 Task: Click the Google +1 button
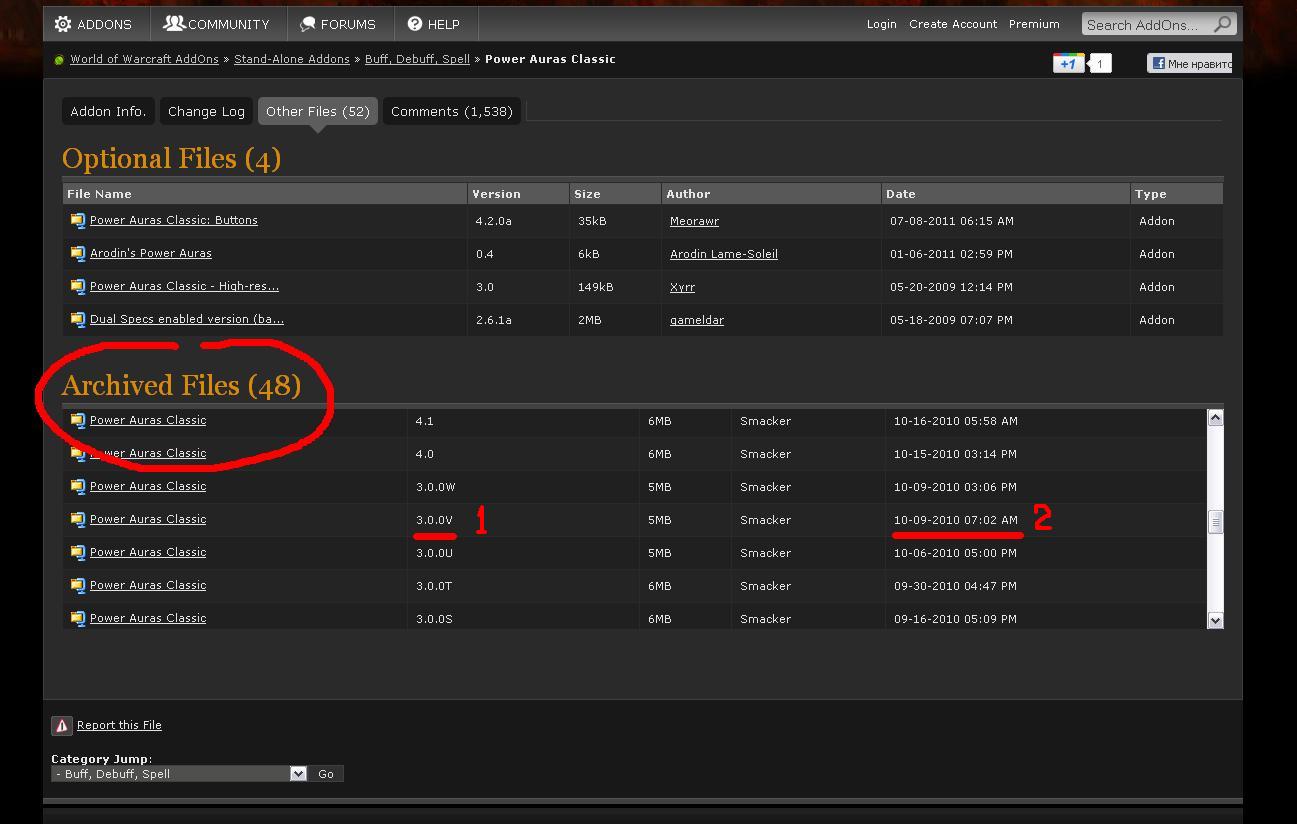(x=1068, y=63)
